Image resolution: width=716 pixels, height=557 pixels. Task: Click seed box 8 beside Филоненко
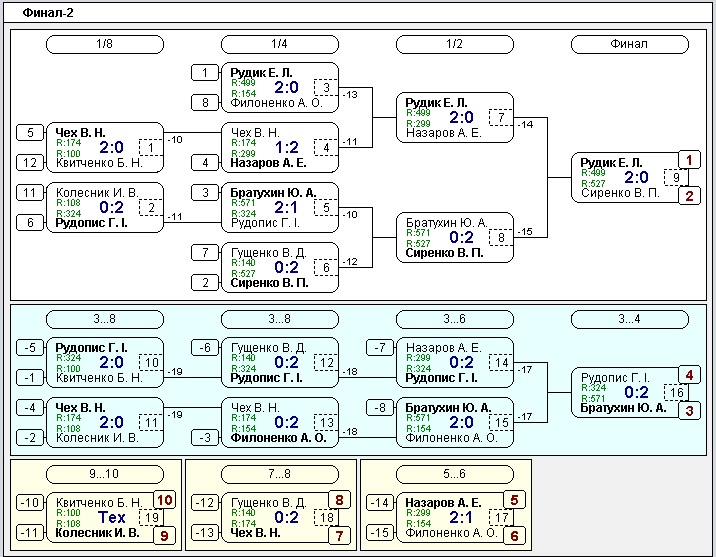pos(205,103)
